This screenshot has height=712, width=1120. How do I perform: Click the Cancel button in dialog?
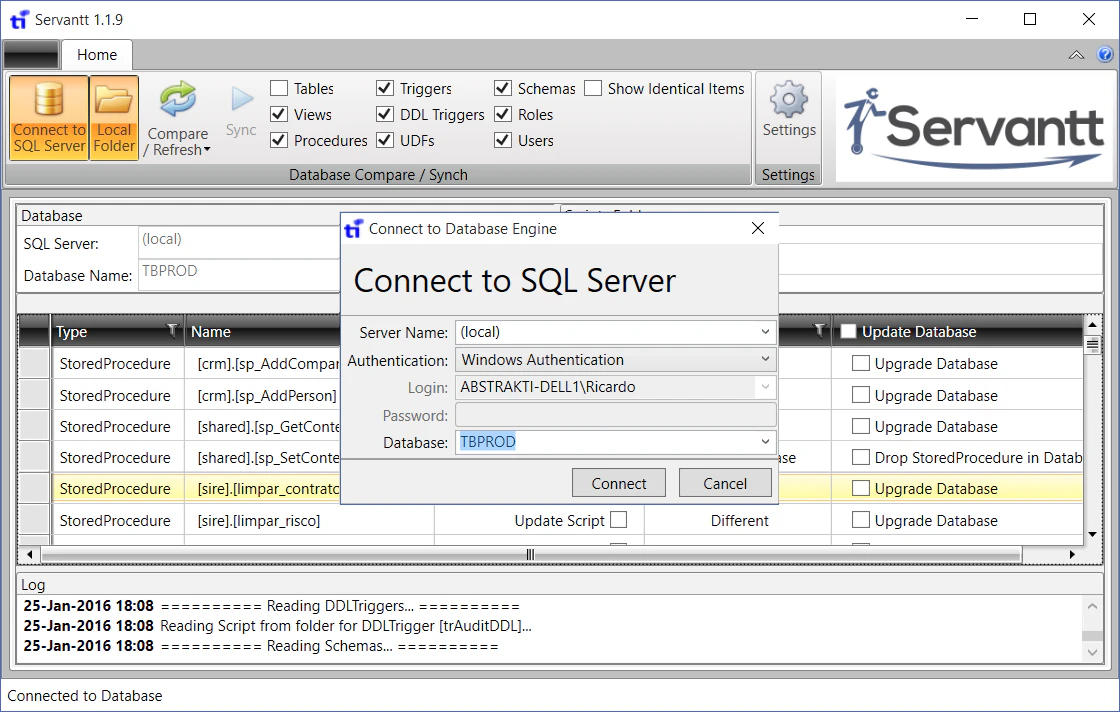click(x=725, y=483)
